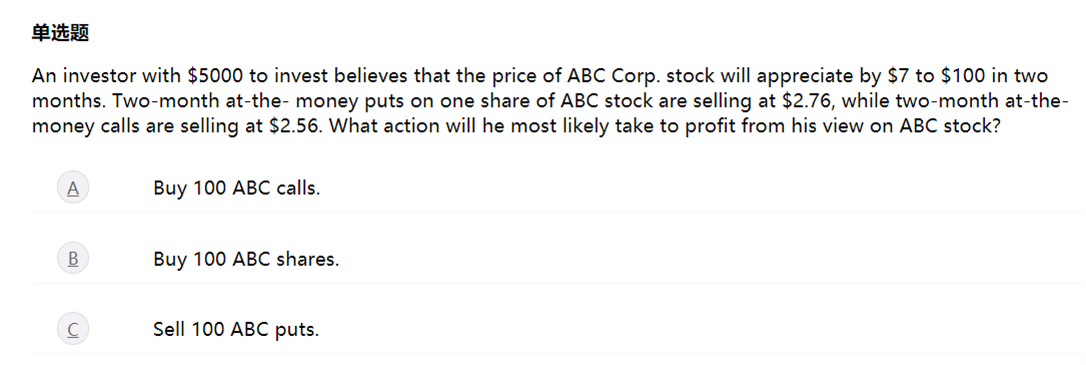1086x365 pixels.
Task: Click the word "puts" in option C
Action: click(297, 330)
